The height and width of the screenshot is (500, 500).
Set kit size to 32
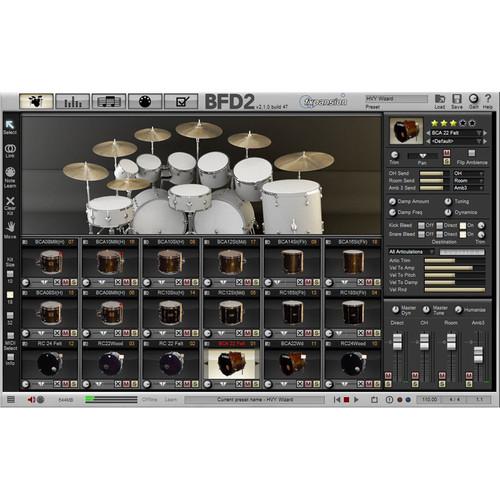[10, 315]
